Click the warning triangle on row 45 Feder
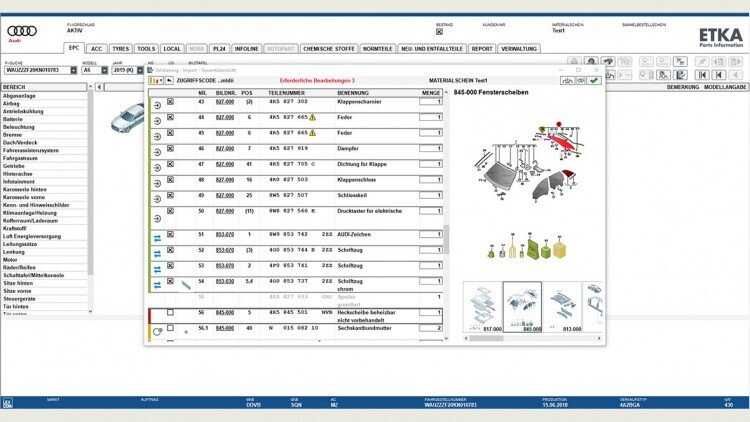 tap(312, 133)
